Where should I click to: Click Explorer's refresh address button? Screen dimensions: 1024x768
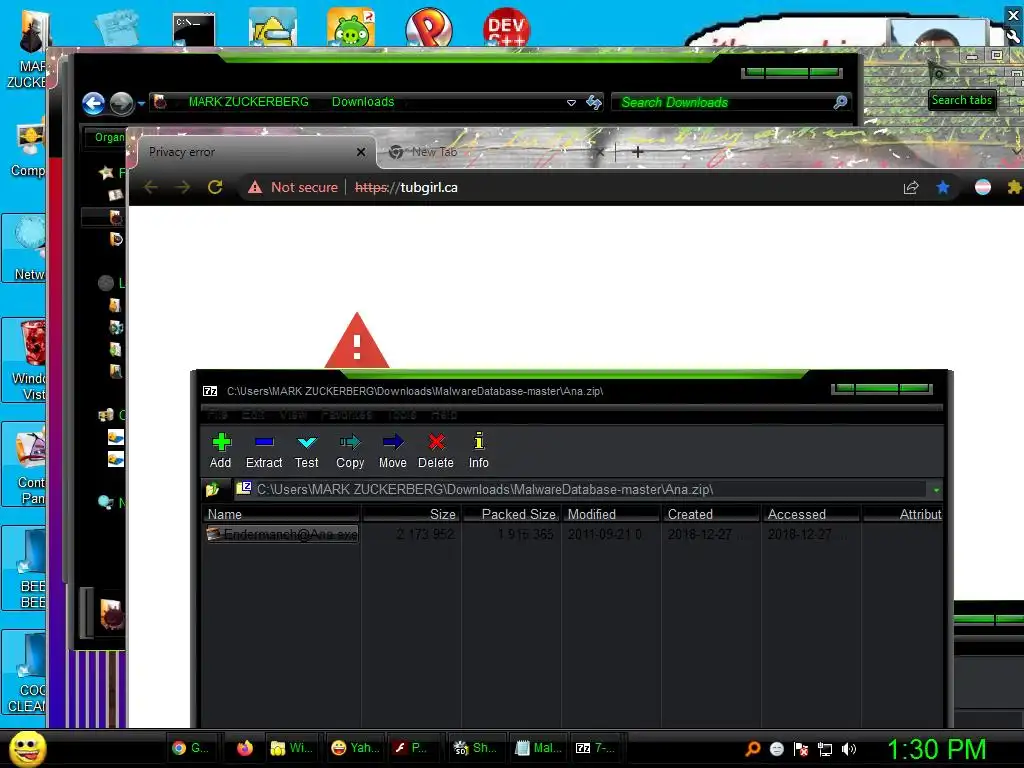pyautogui.click(x=594, y=102)
